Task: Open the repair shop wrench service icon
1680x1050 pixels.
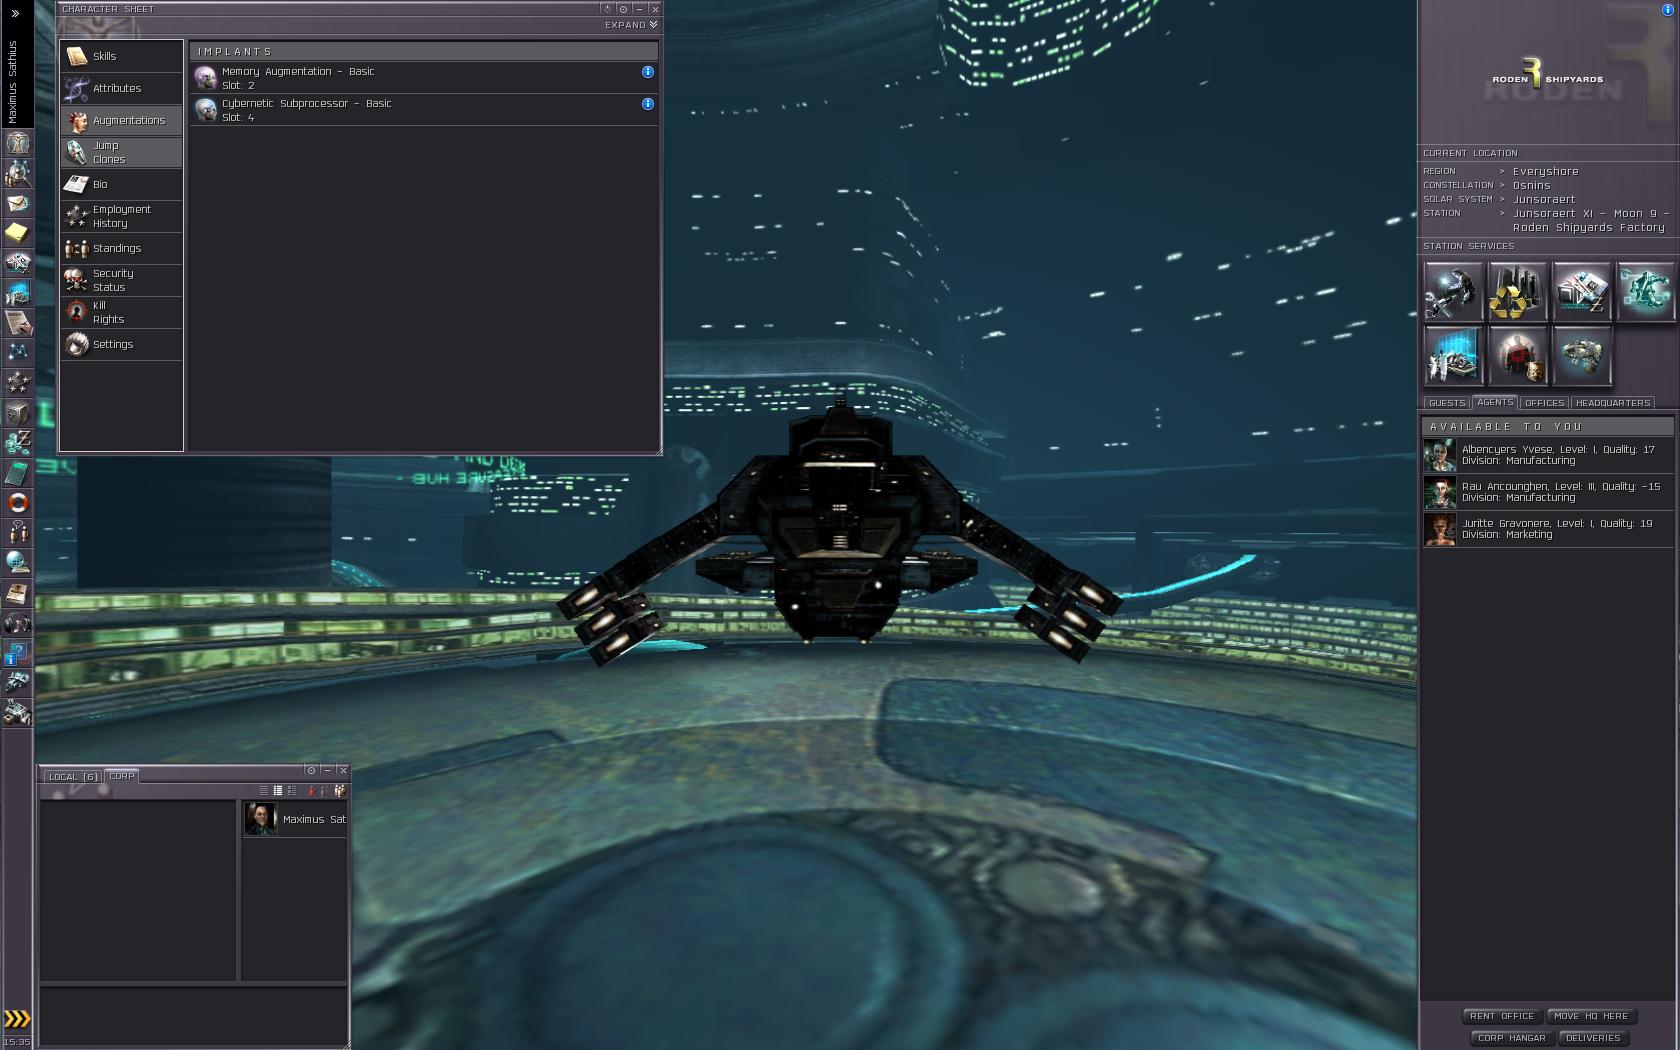Action: click(x=1453, y=292)
